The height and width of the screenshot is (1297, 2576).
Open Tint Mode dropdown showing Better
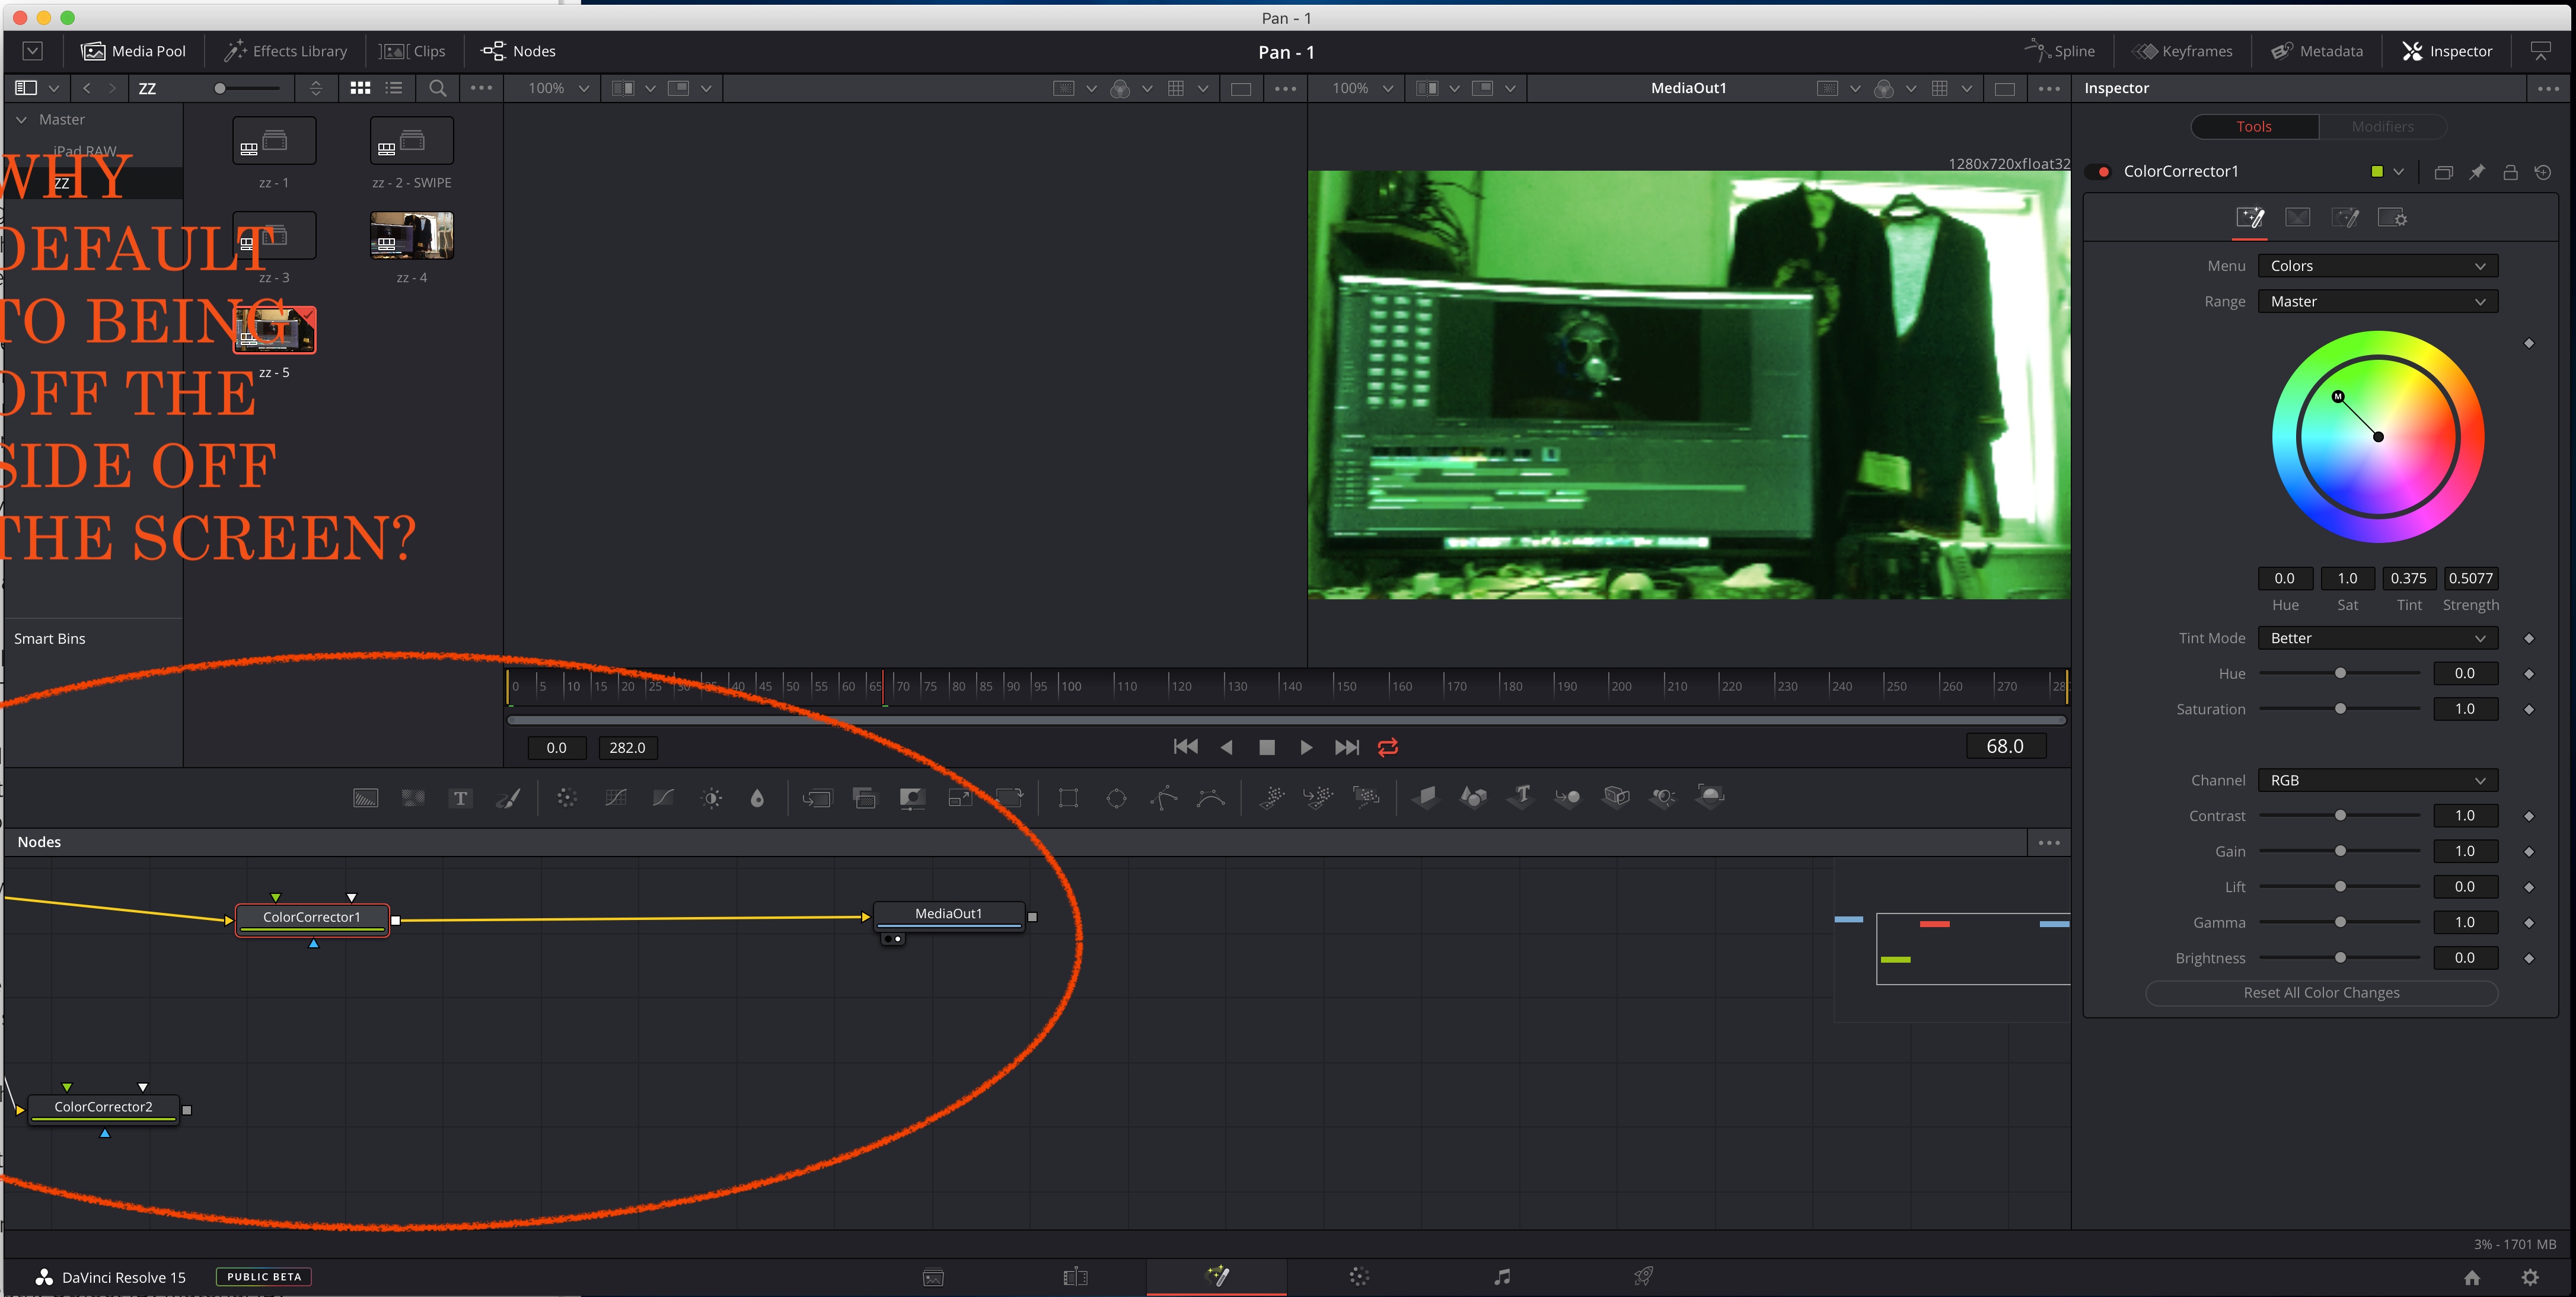(x=2378, y=638)
